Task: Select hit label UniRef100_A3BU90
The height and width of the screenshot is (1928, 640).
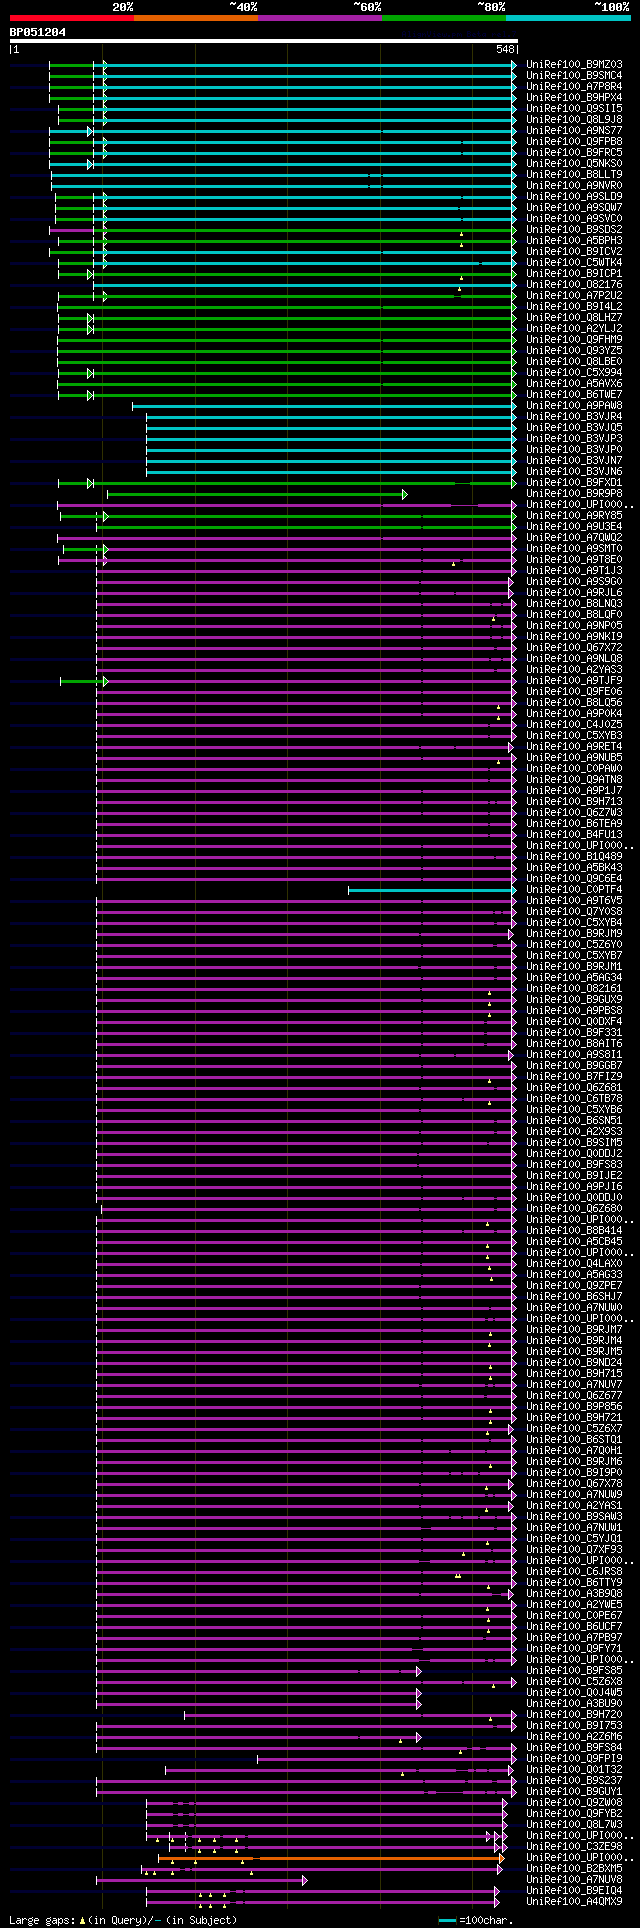Action: 574,1703
